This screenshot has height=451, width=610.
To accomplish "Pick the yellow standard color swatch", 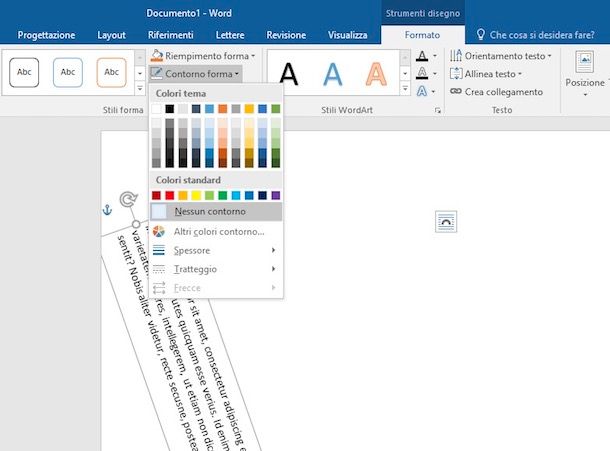I will coord(196,195).
